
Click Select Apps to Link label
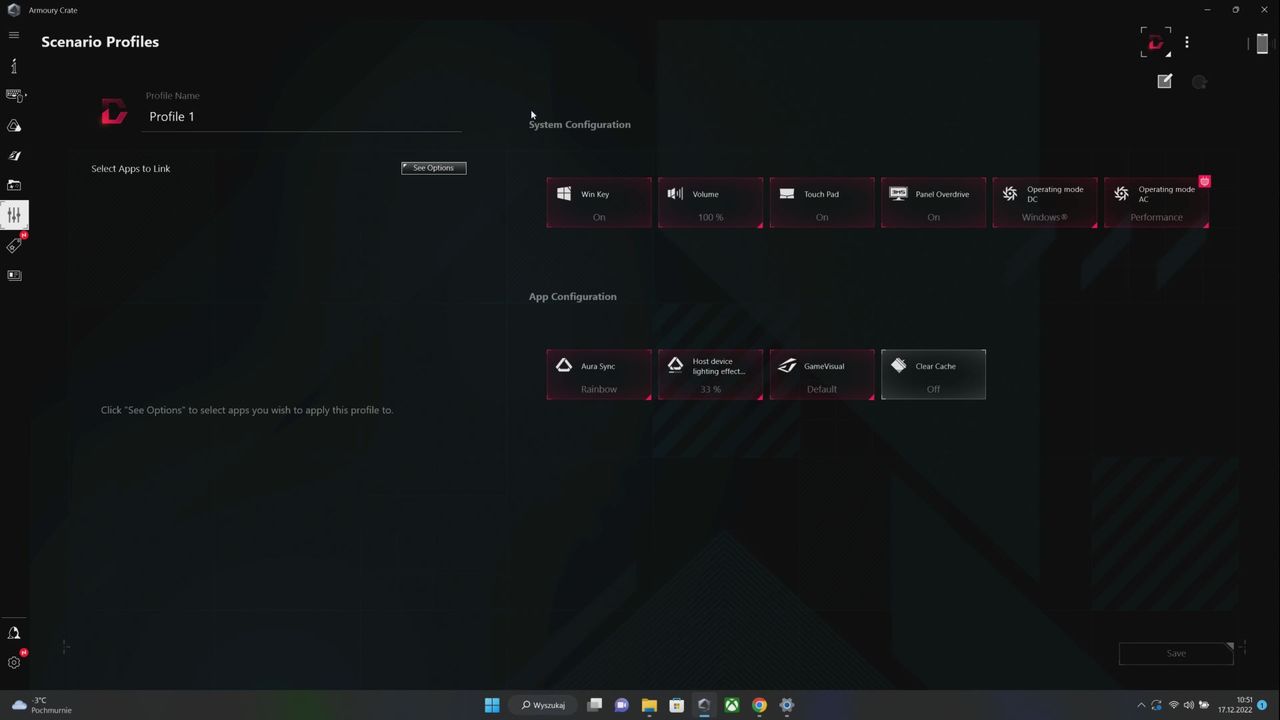point(131,169)
